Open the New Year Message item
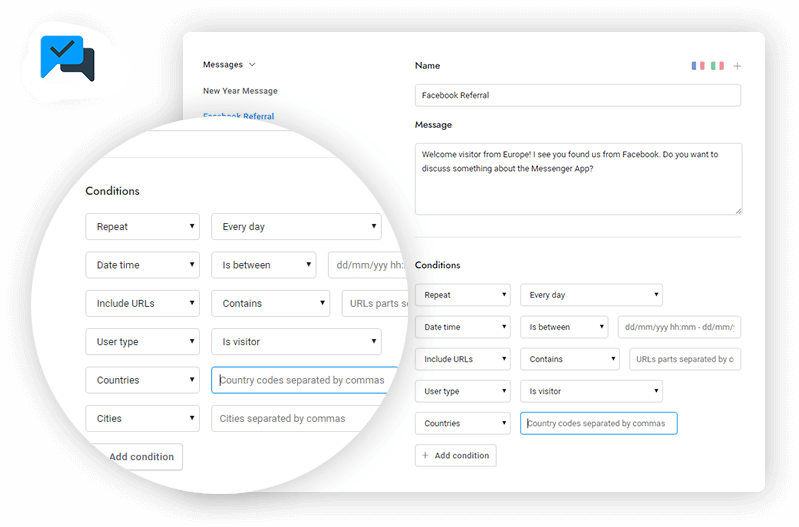 tap(240, 91)
